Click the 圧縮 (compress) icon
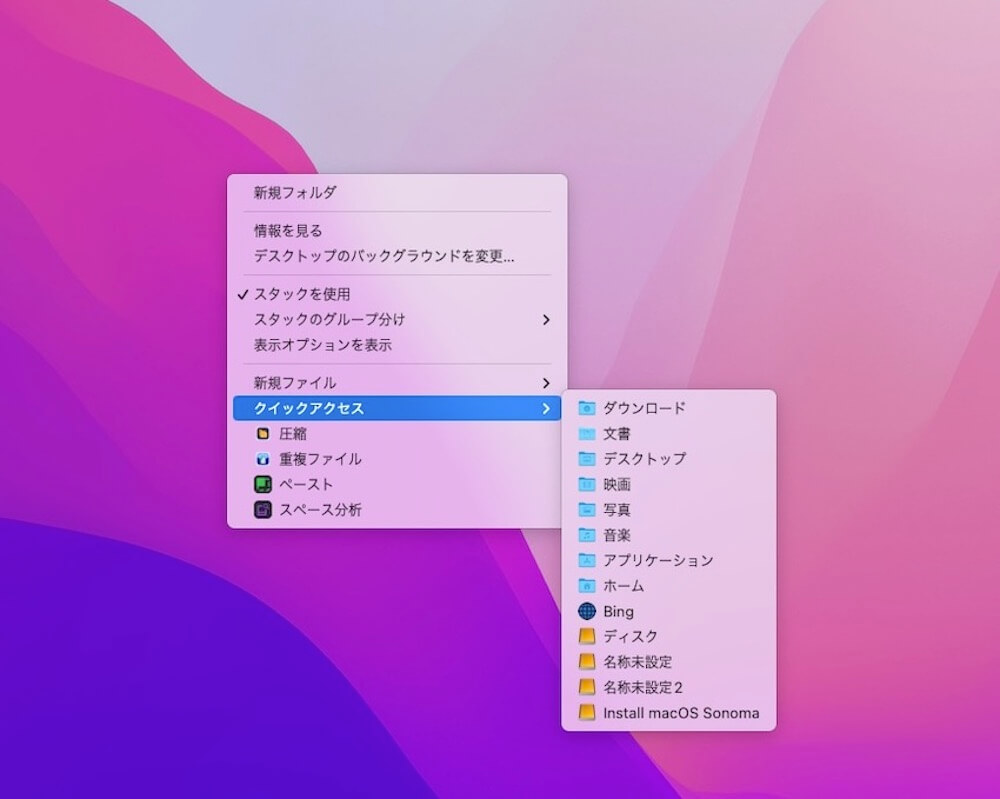Screen dimensions: 1000x799 coord(262,434)
